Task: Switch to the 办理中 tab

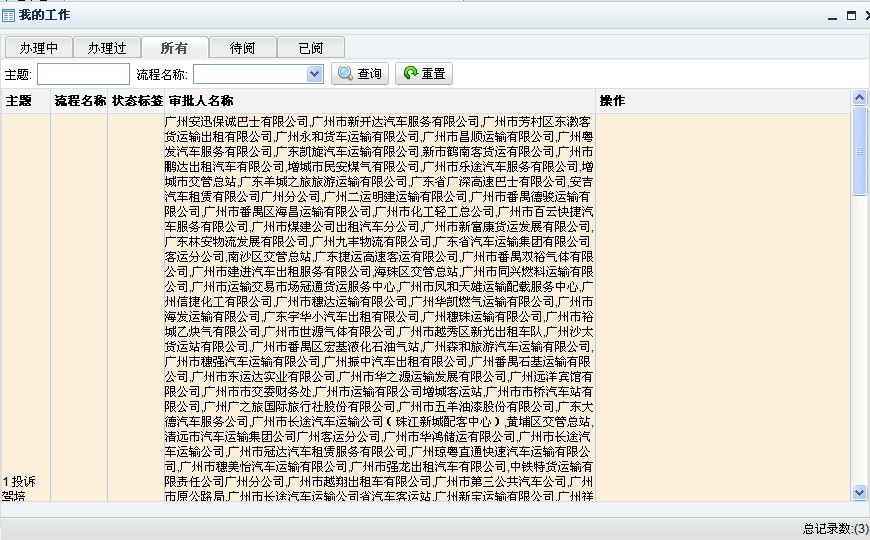Action: pos(39,48)
